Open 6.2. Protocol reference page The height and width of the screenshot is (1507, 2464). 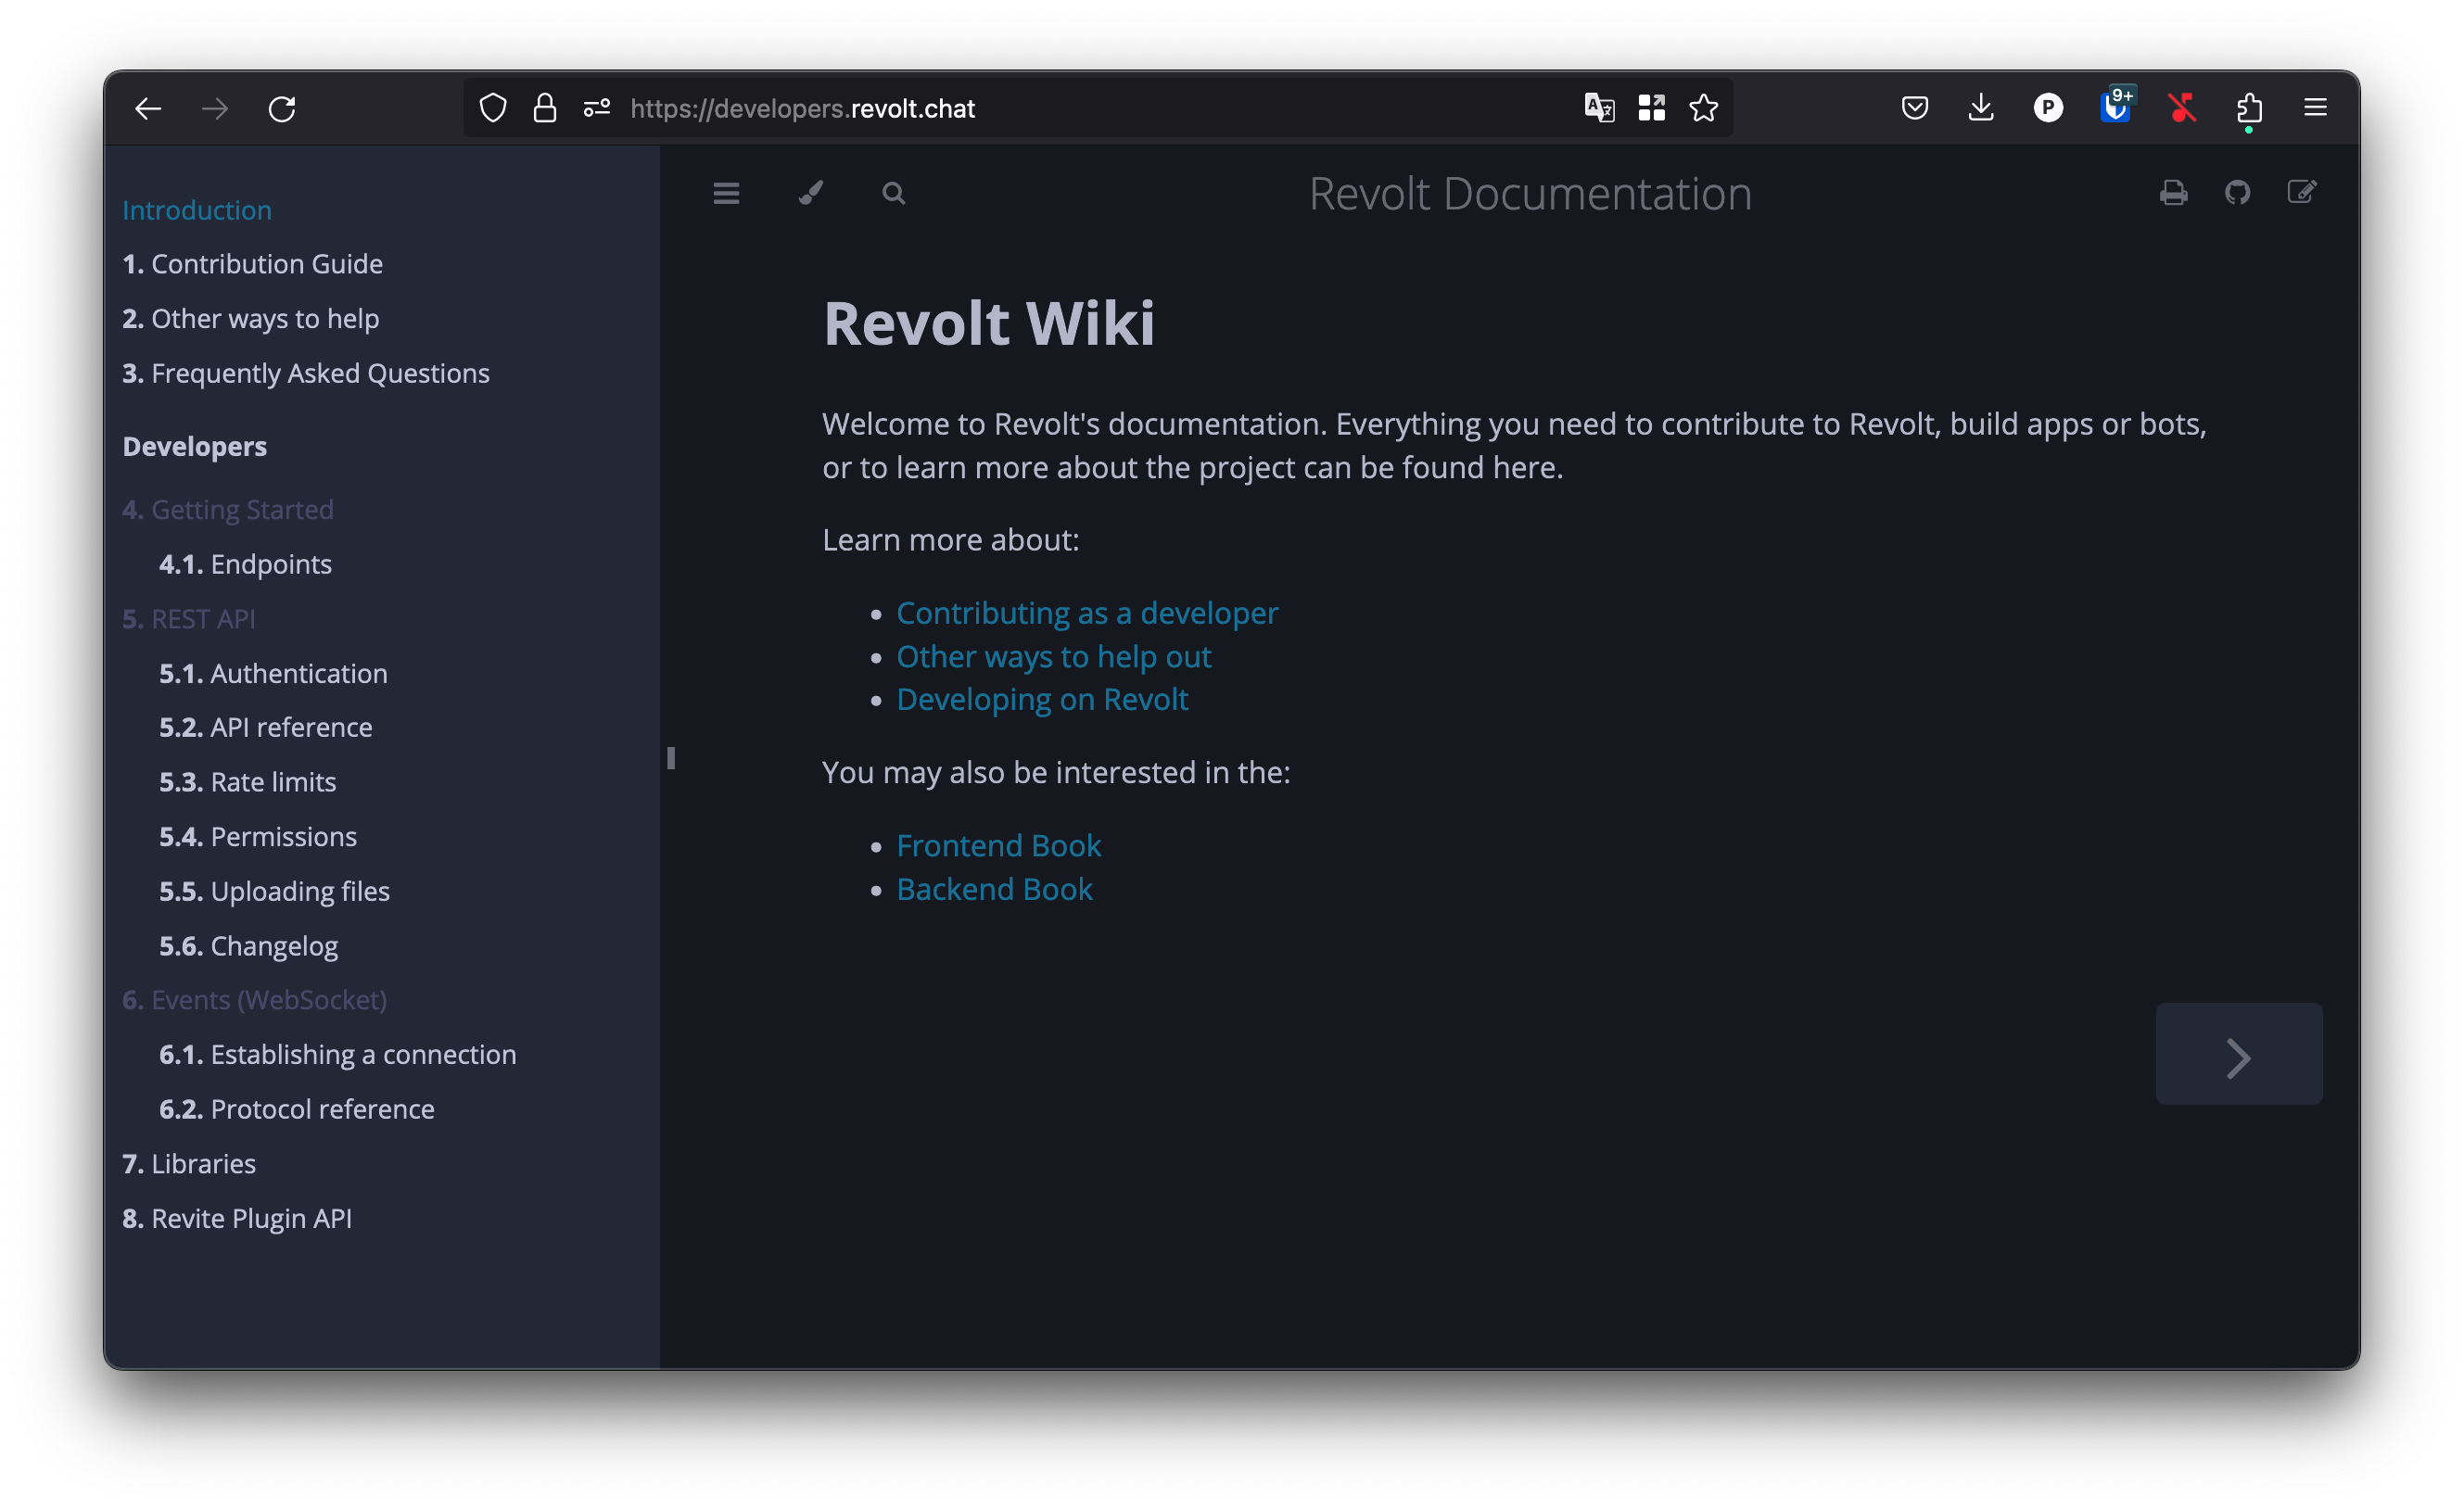296,1109
